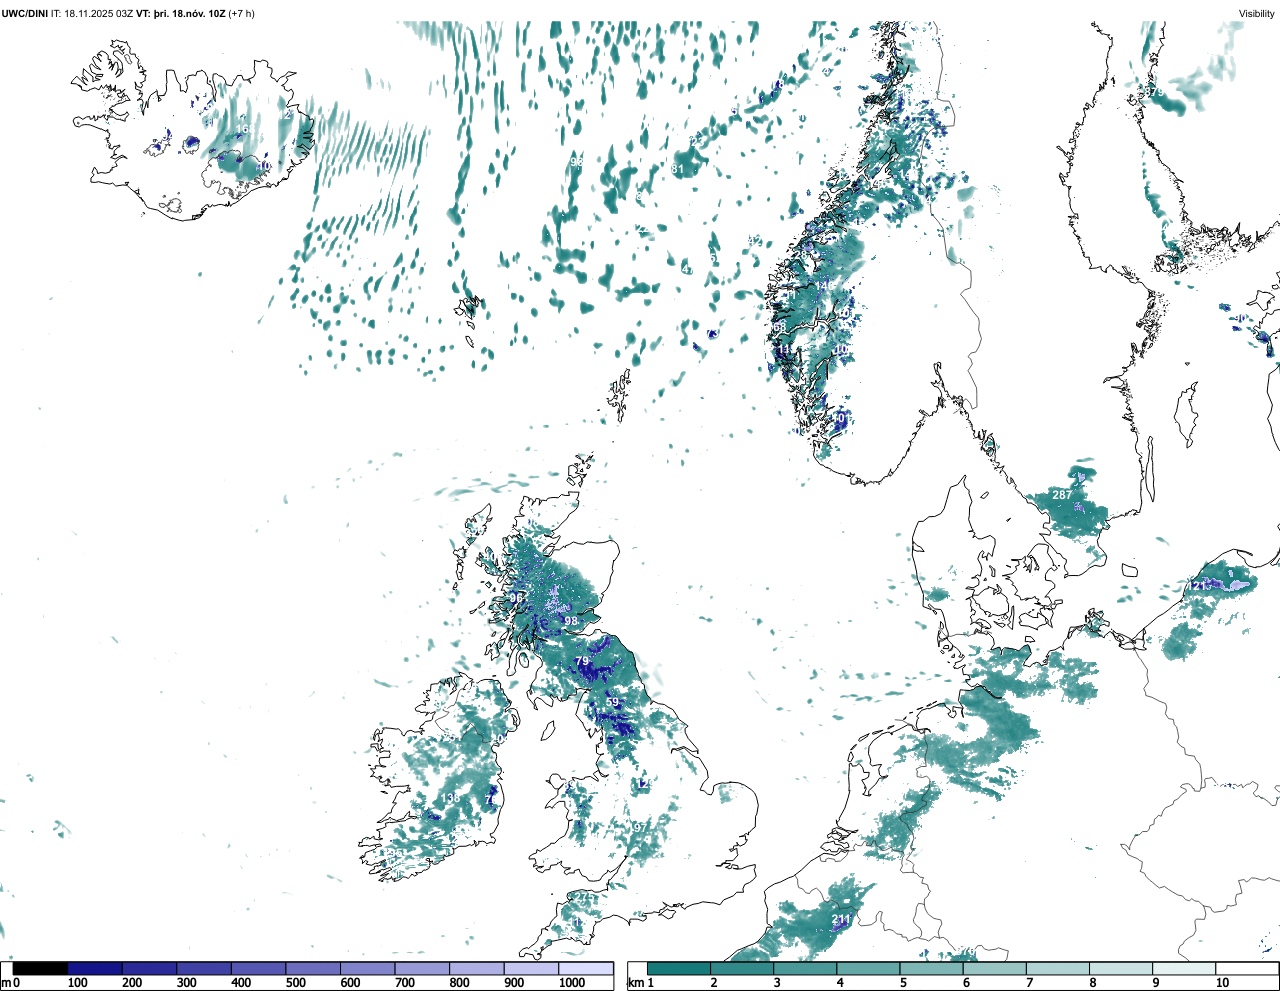
Task: Click the 96 visibility value on Scotland's west coast
Action: pyautogui.click(x=516, y=597)
